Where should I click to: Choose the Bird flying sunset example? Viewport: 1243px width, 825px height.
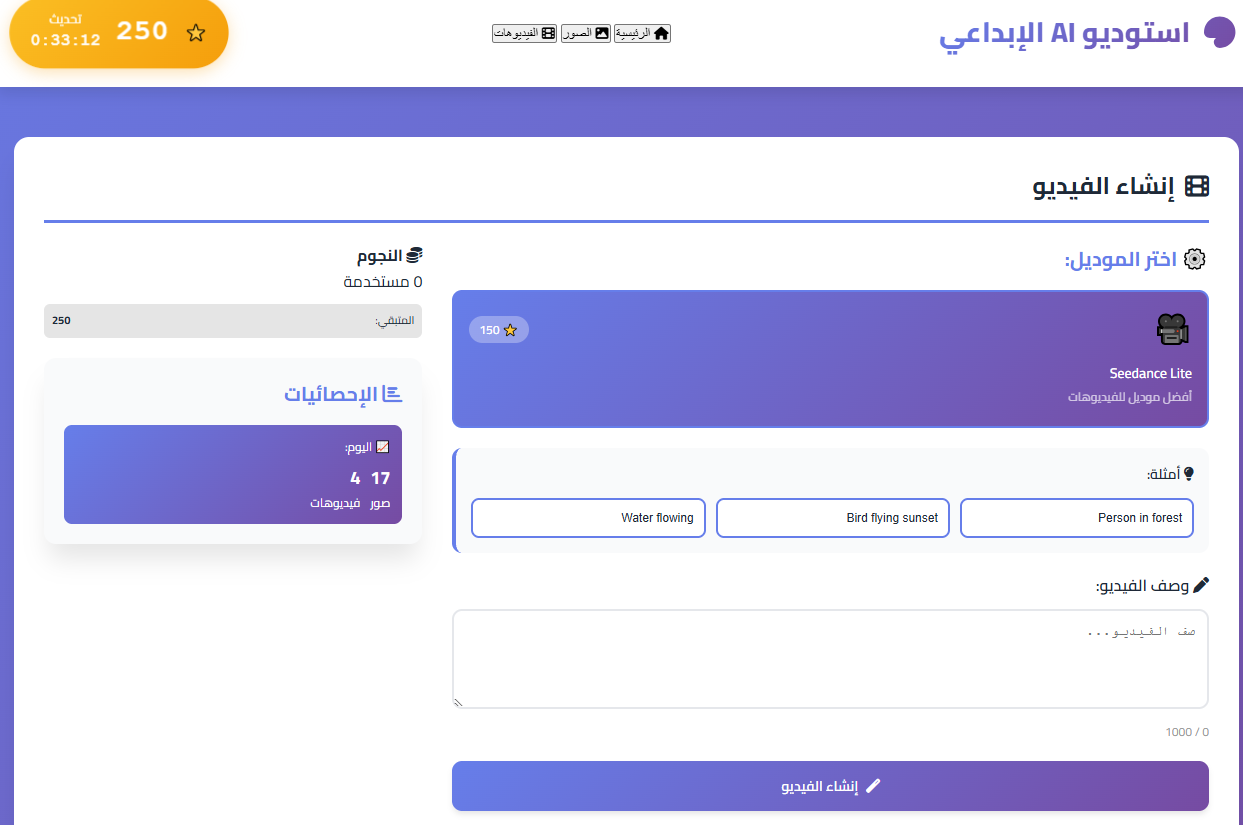[x=833, y=518]
